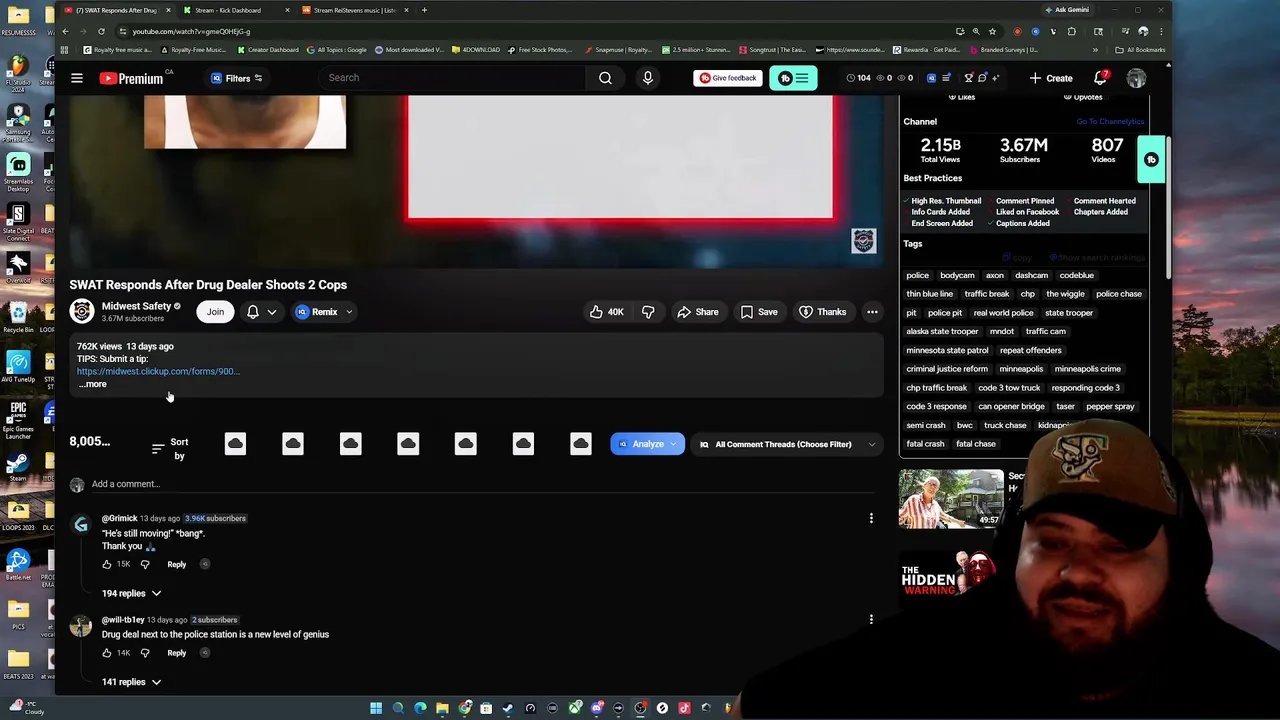Open options menu for @will-tb1ey comment

click(871, 619)
